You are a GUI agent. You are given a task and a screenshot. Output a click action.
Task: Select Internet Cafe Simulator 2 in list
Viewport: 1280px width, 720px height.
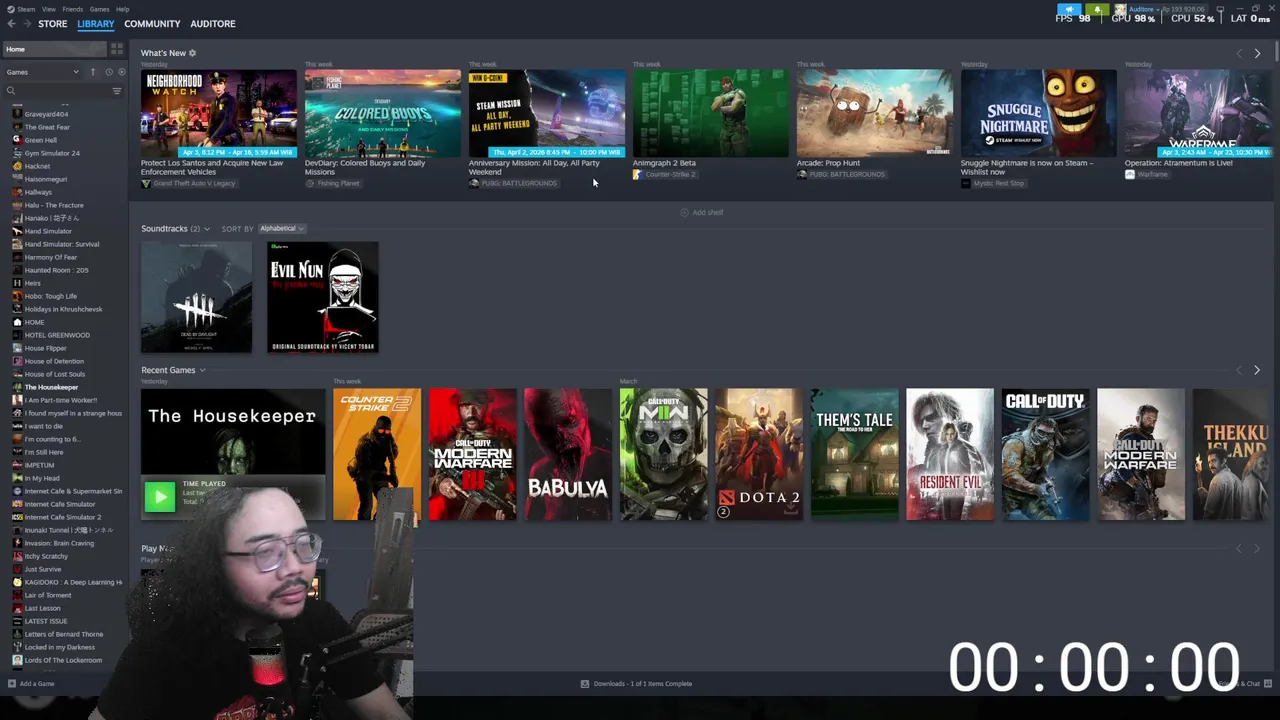[64, 517]
